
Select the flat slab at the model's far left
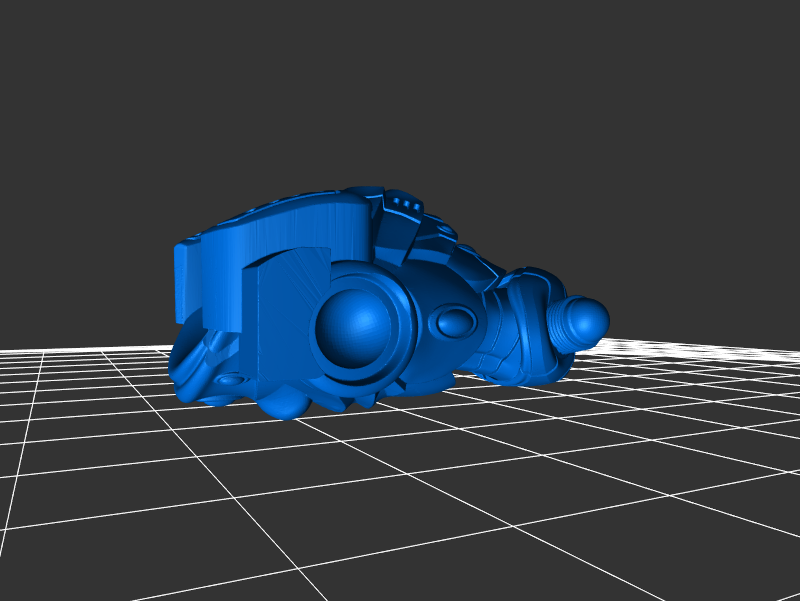tap(188, 280)
